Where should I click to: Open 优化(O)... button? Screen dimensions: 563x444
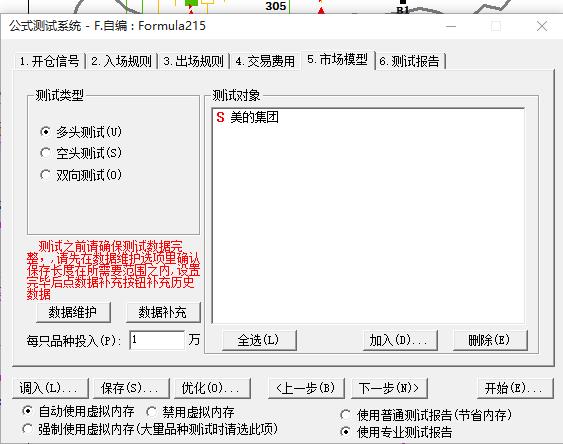pyautogui.click(x=212, y=388)
